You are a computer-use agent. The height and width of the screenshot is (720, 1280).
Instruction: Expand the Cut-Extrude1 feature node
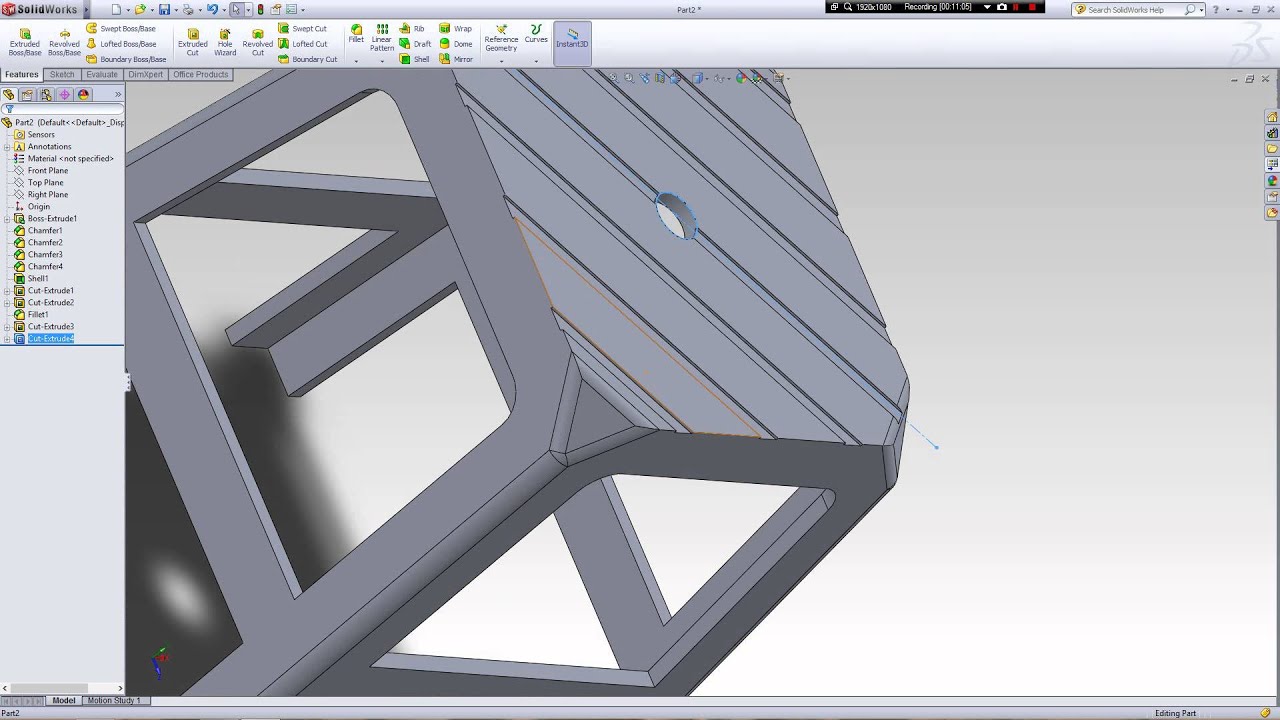pos(7,291)
